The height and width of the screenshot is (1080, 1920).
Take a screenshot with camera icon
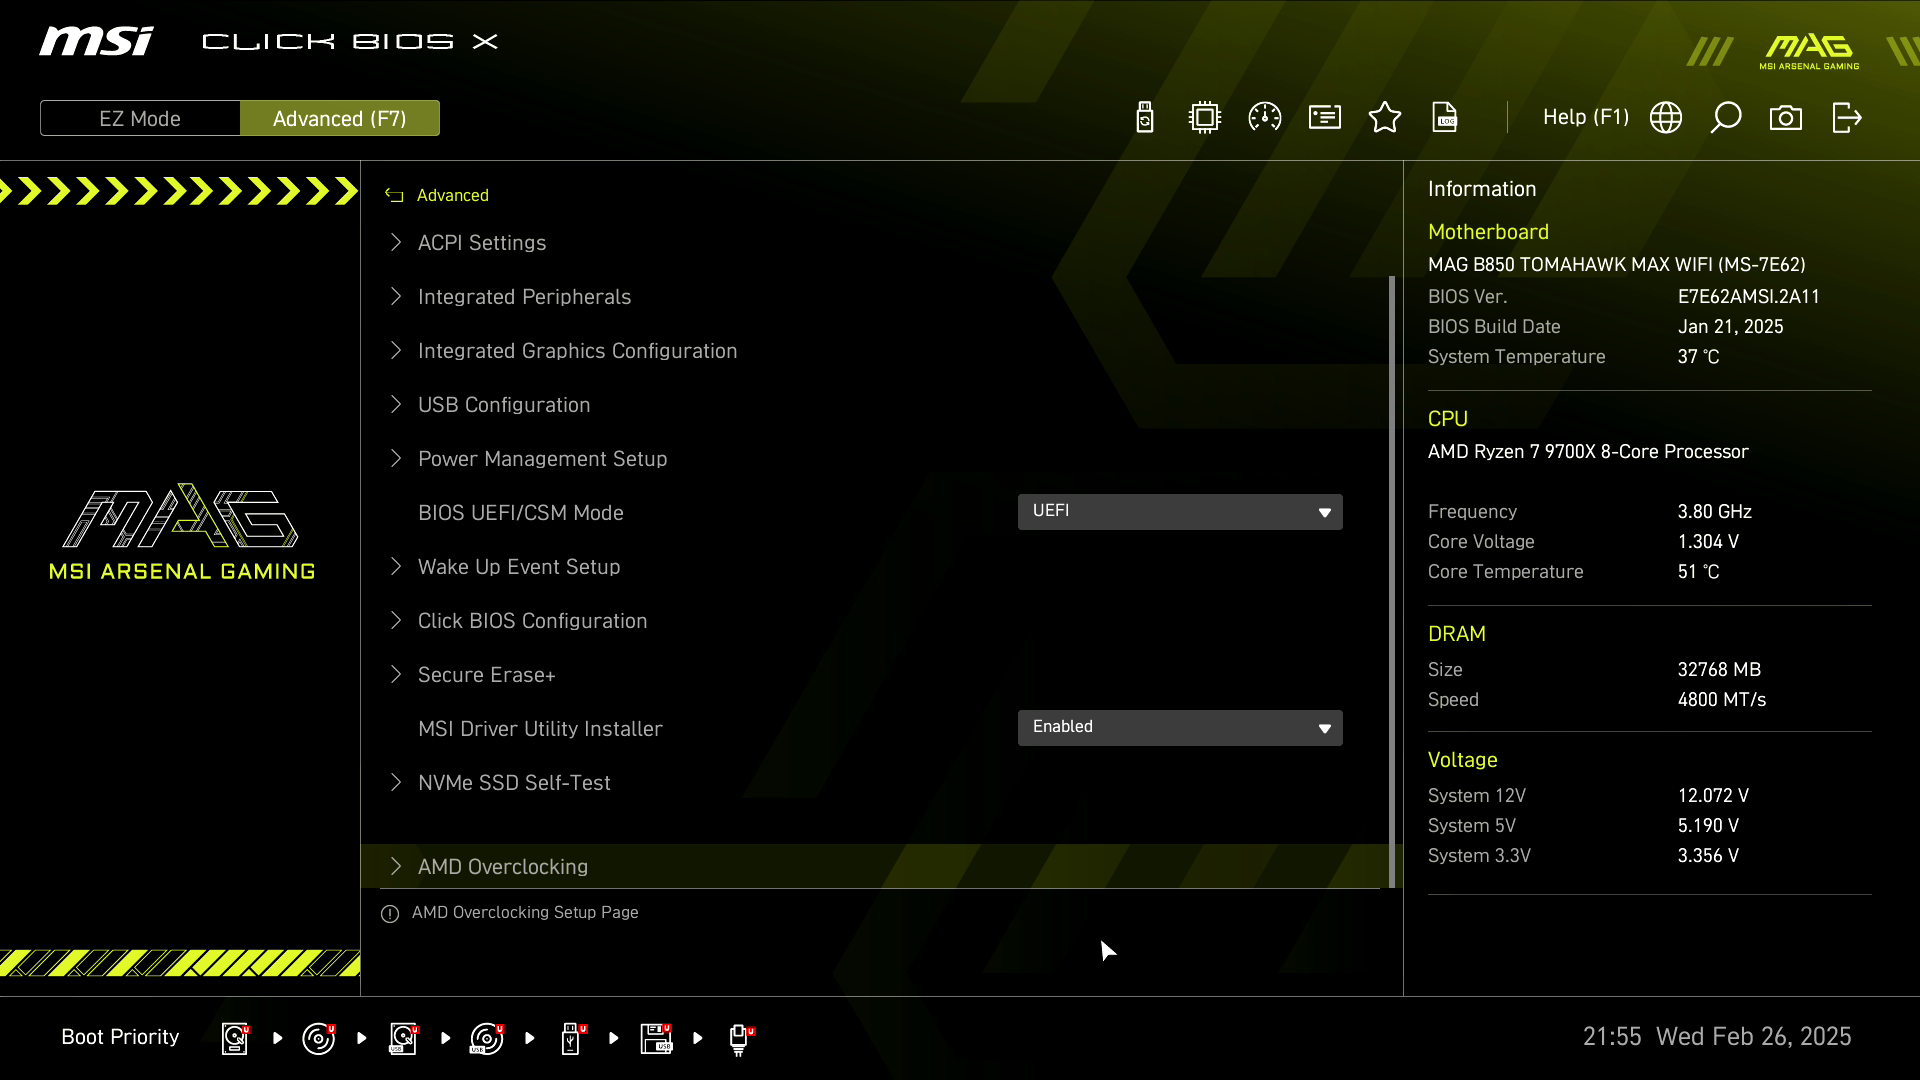1786,118
